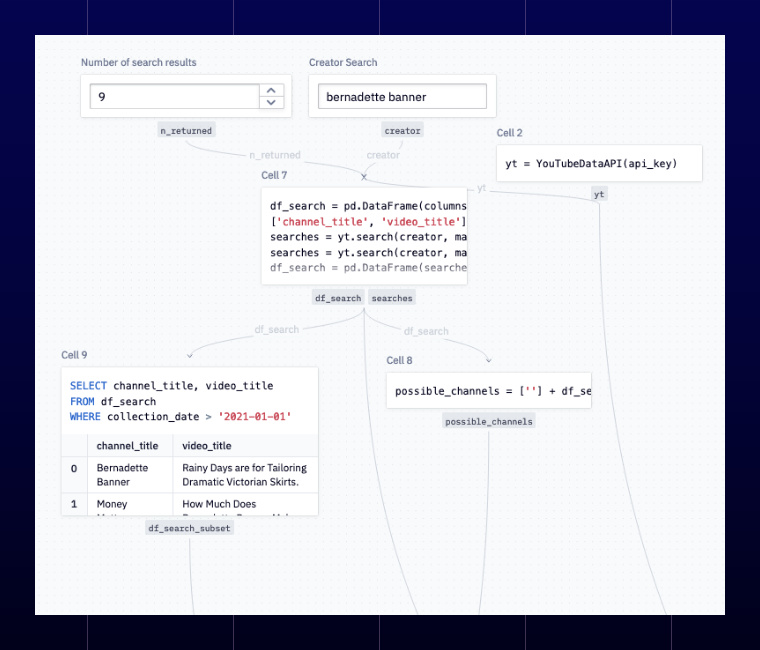Click the Cell 7 label
The image size is (760, 650).
pyautogui.click(x=274, y=175)
